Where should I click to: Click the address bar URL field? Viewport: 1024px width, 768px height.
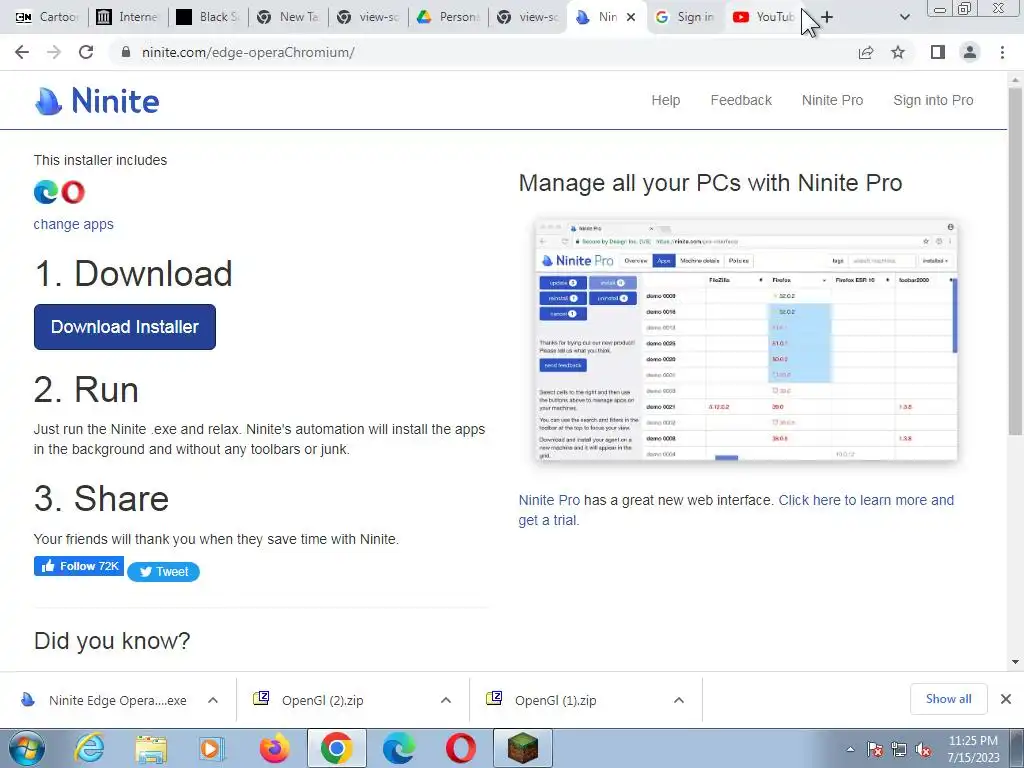483,52
